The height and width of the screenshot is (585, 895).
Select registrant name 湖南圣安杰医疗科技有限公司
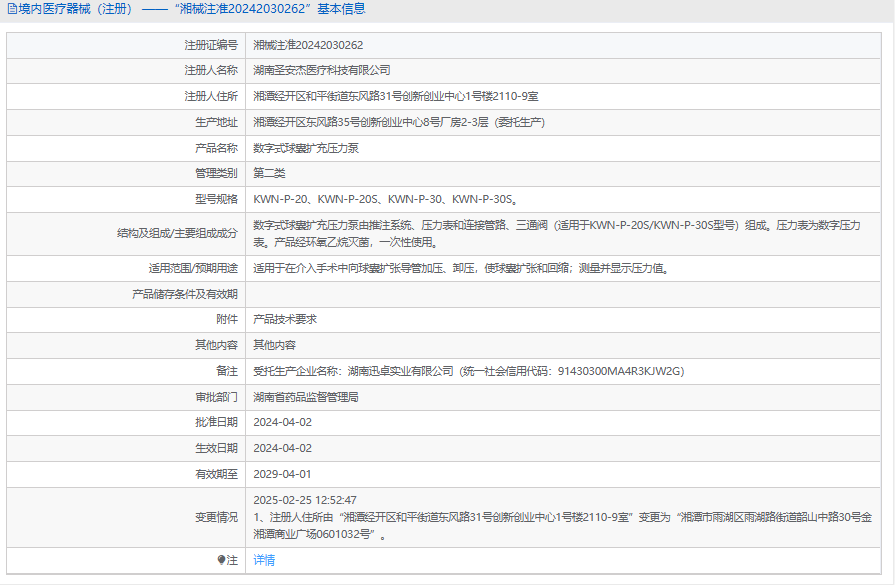pyautogui.click(x=322, y=70)
